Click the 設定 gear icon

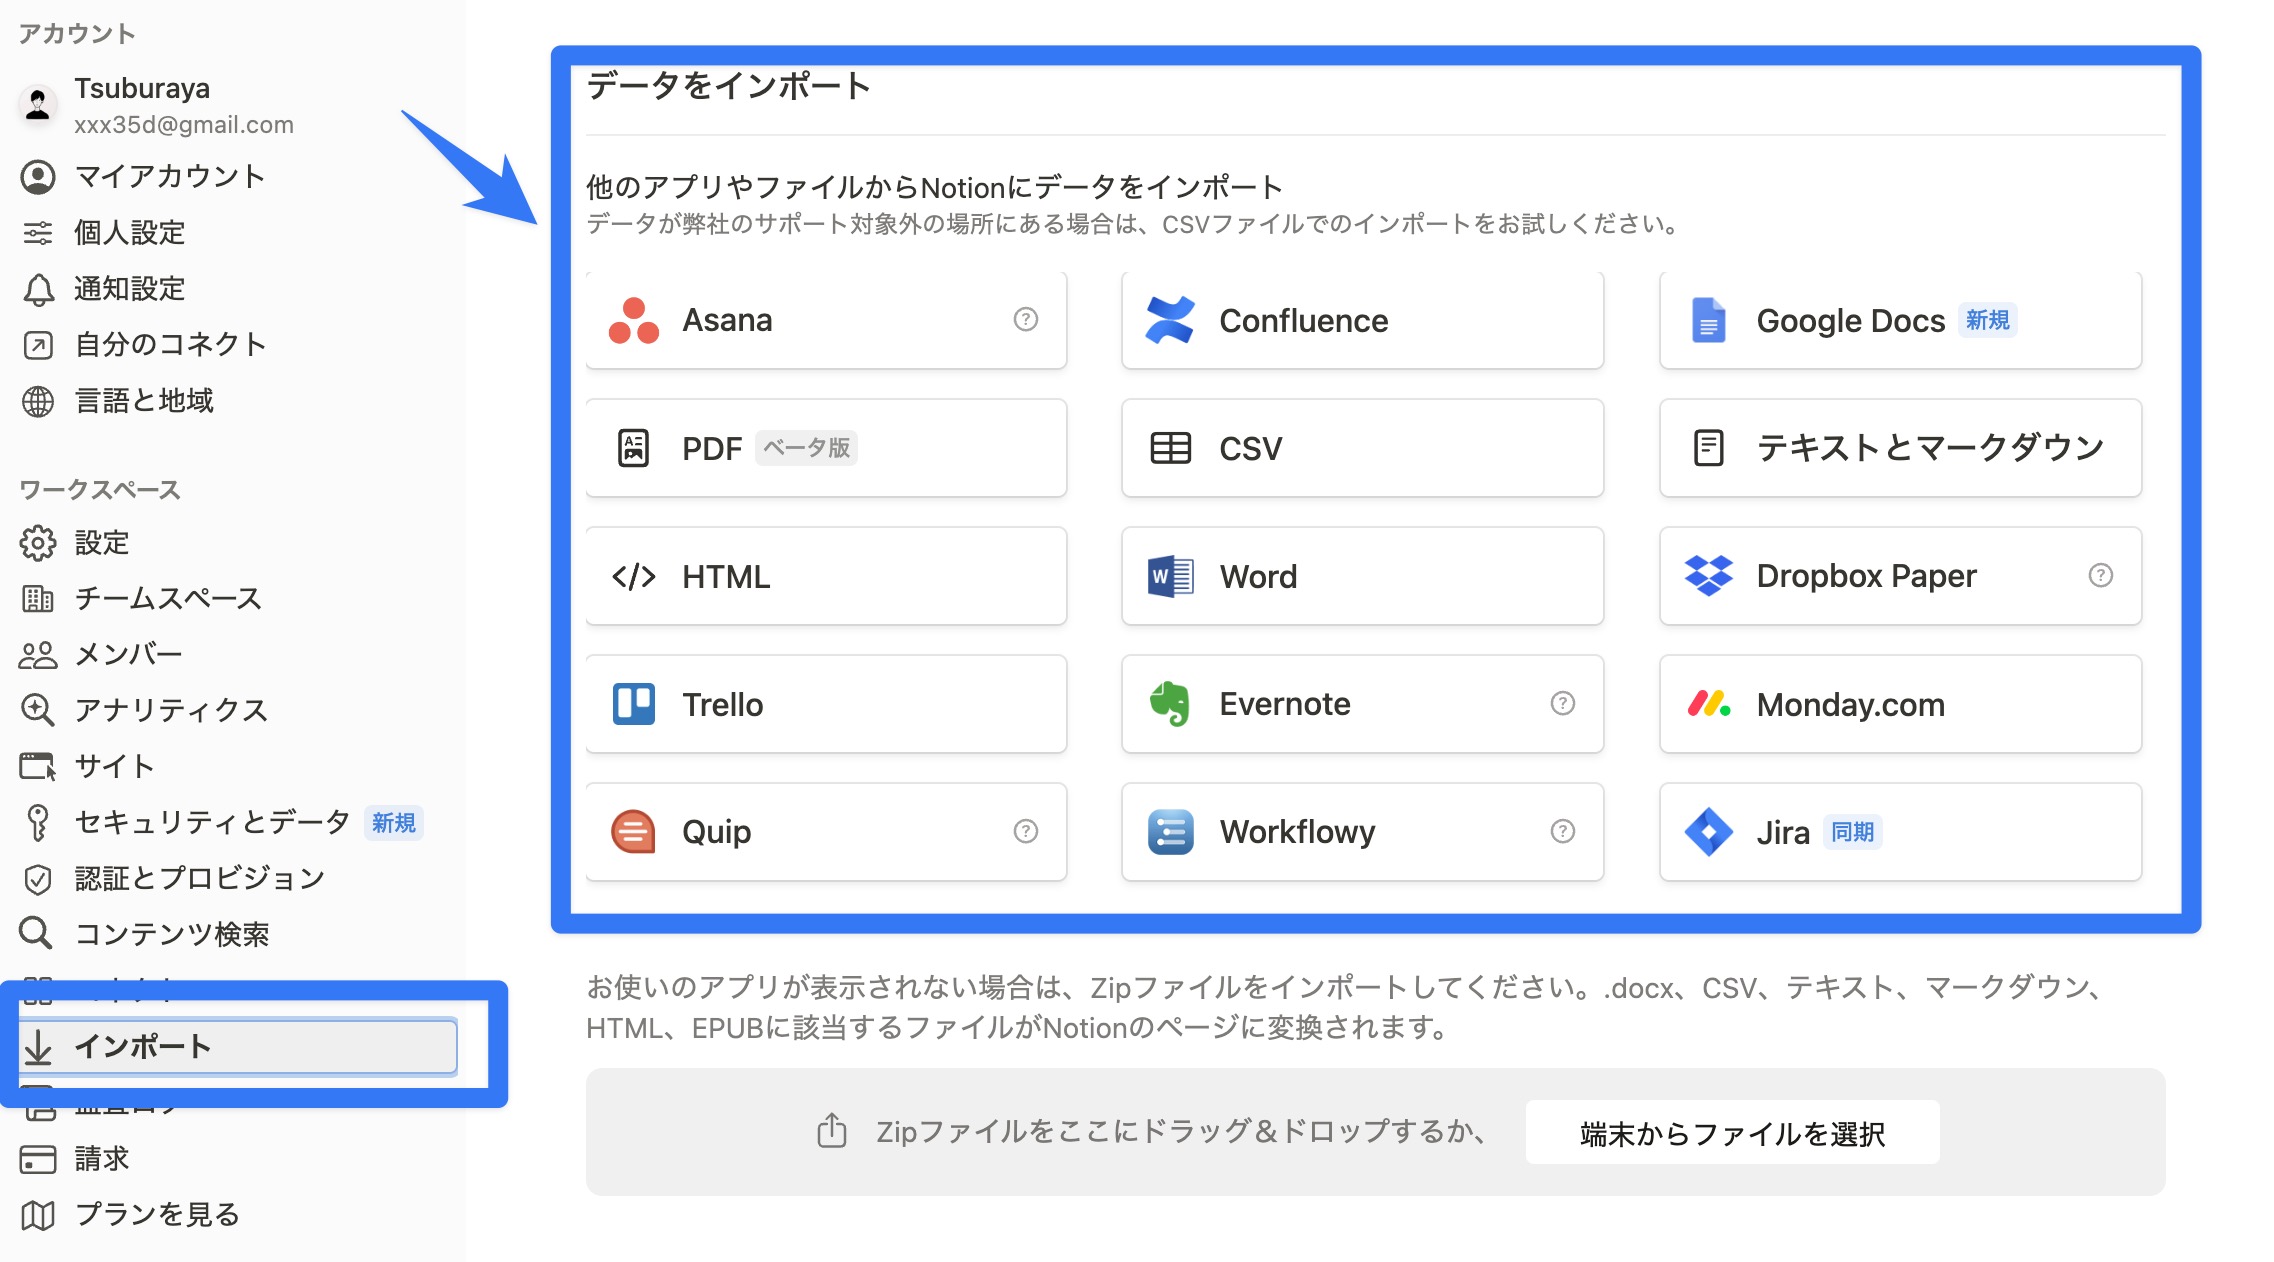coord(38,543)
